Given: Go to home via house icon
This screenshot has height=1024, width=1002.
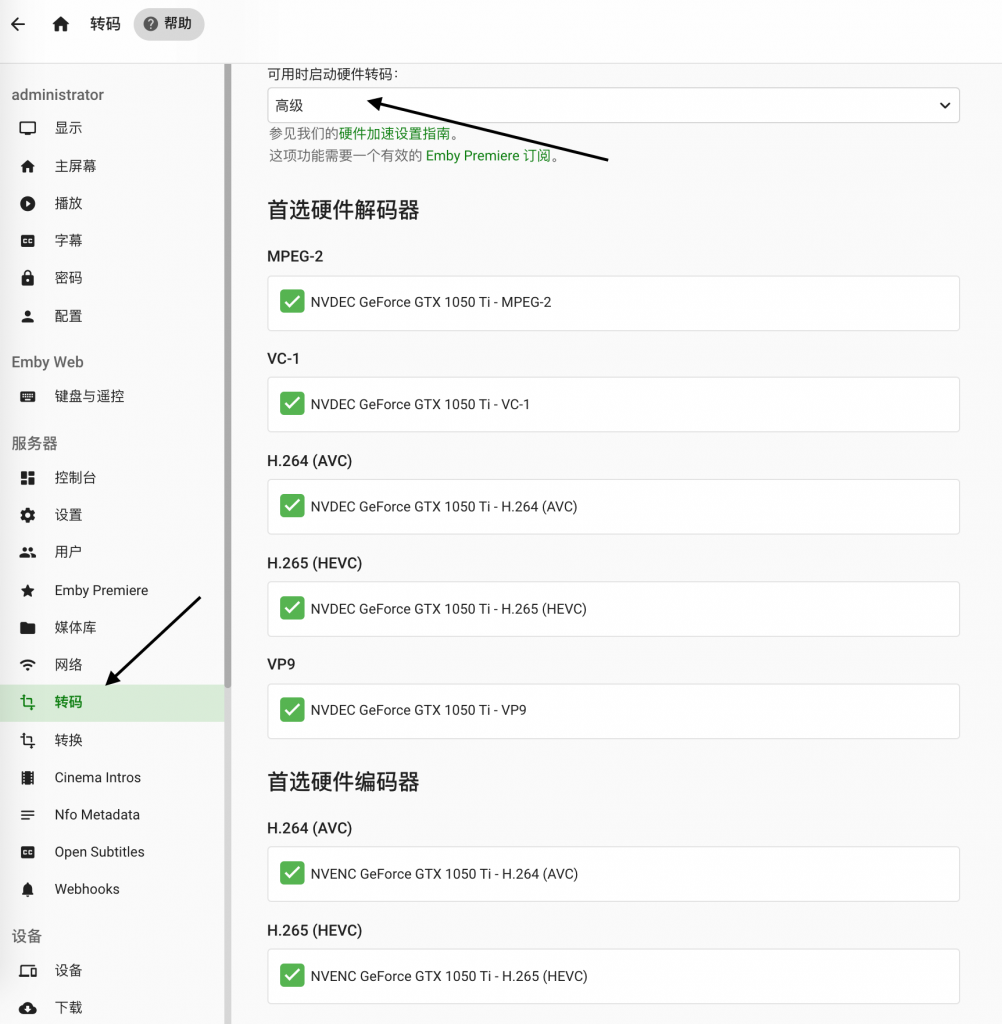Looking at the screenshot, I should coord(61,24).
